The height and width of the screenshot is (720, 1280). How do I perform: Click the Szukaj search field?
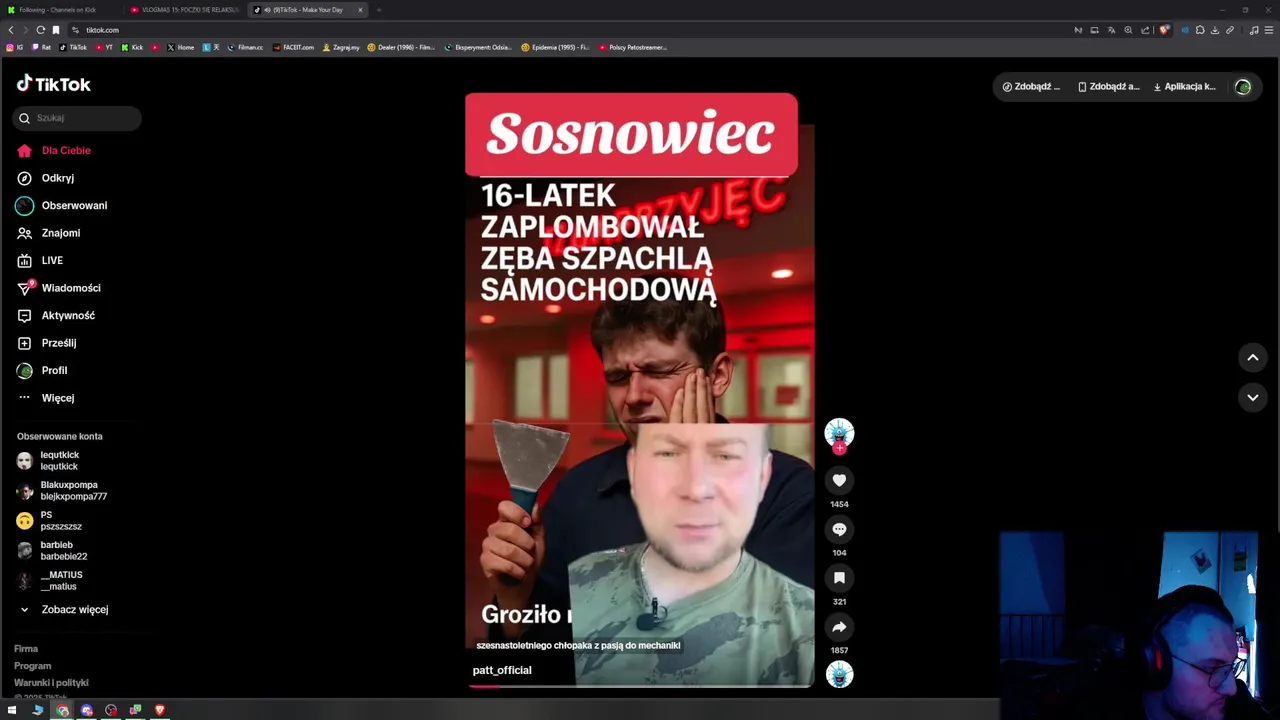[x=77, y=118]
